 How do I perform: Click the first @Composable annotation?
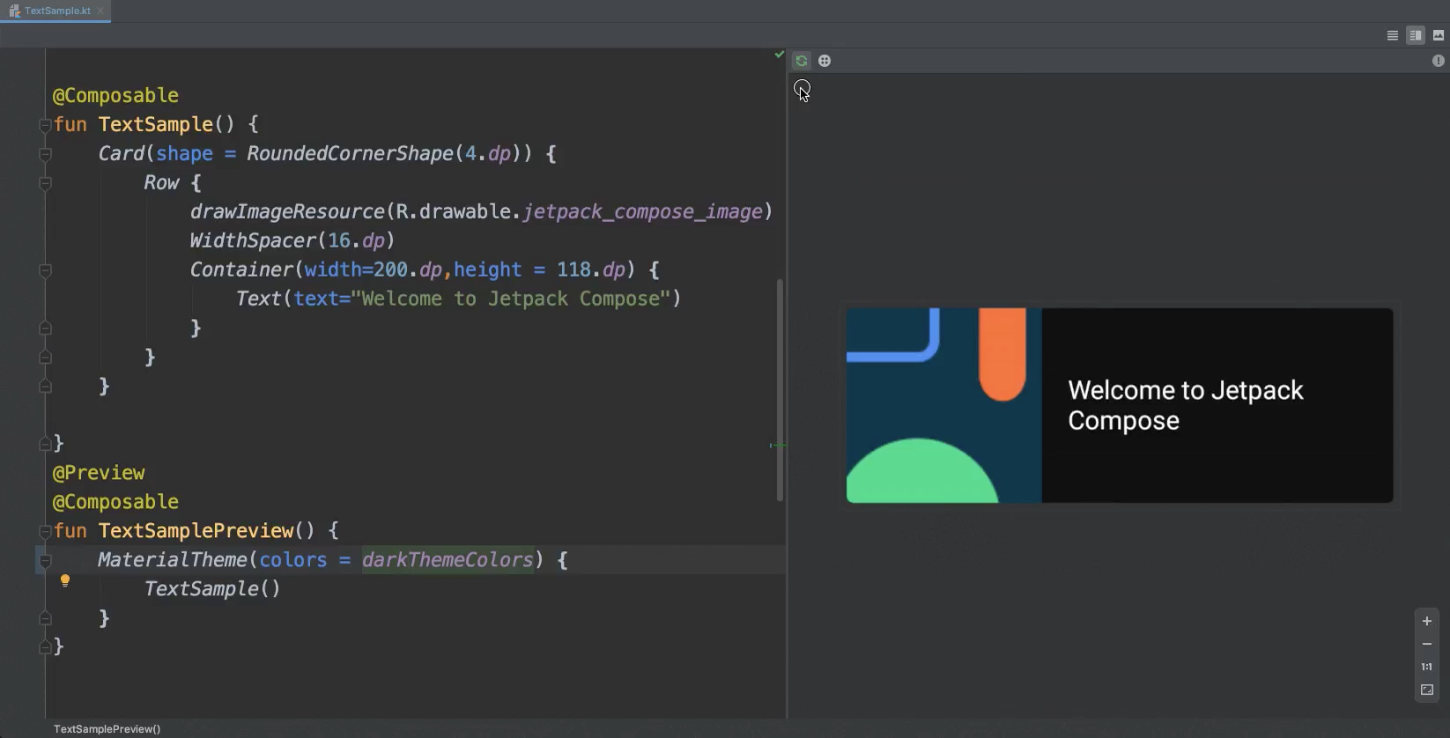point(115,96)
